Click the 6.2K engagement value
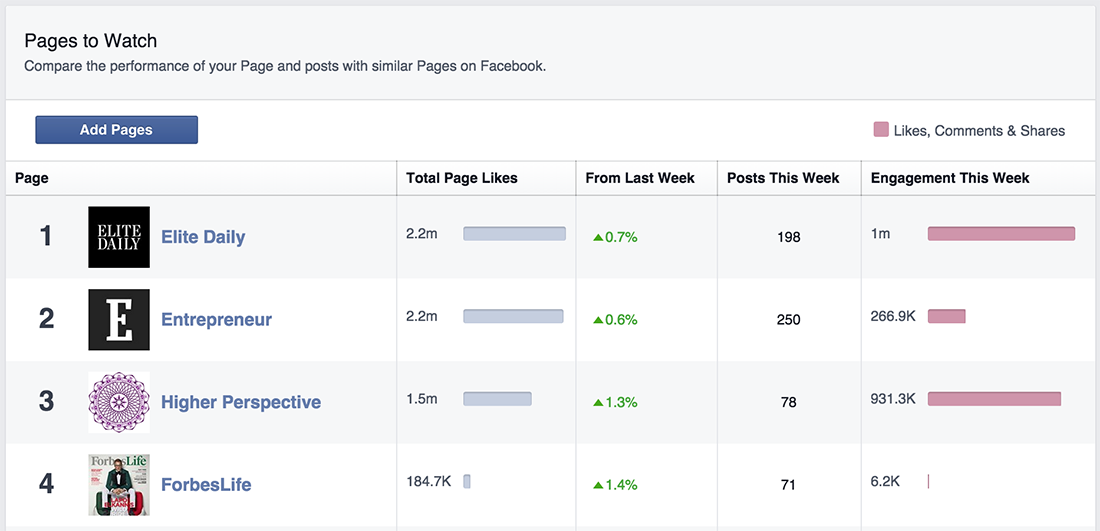 885,481
